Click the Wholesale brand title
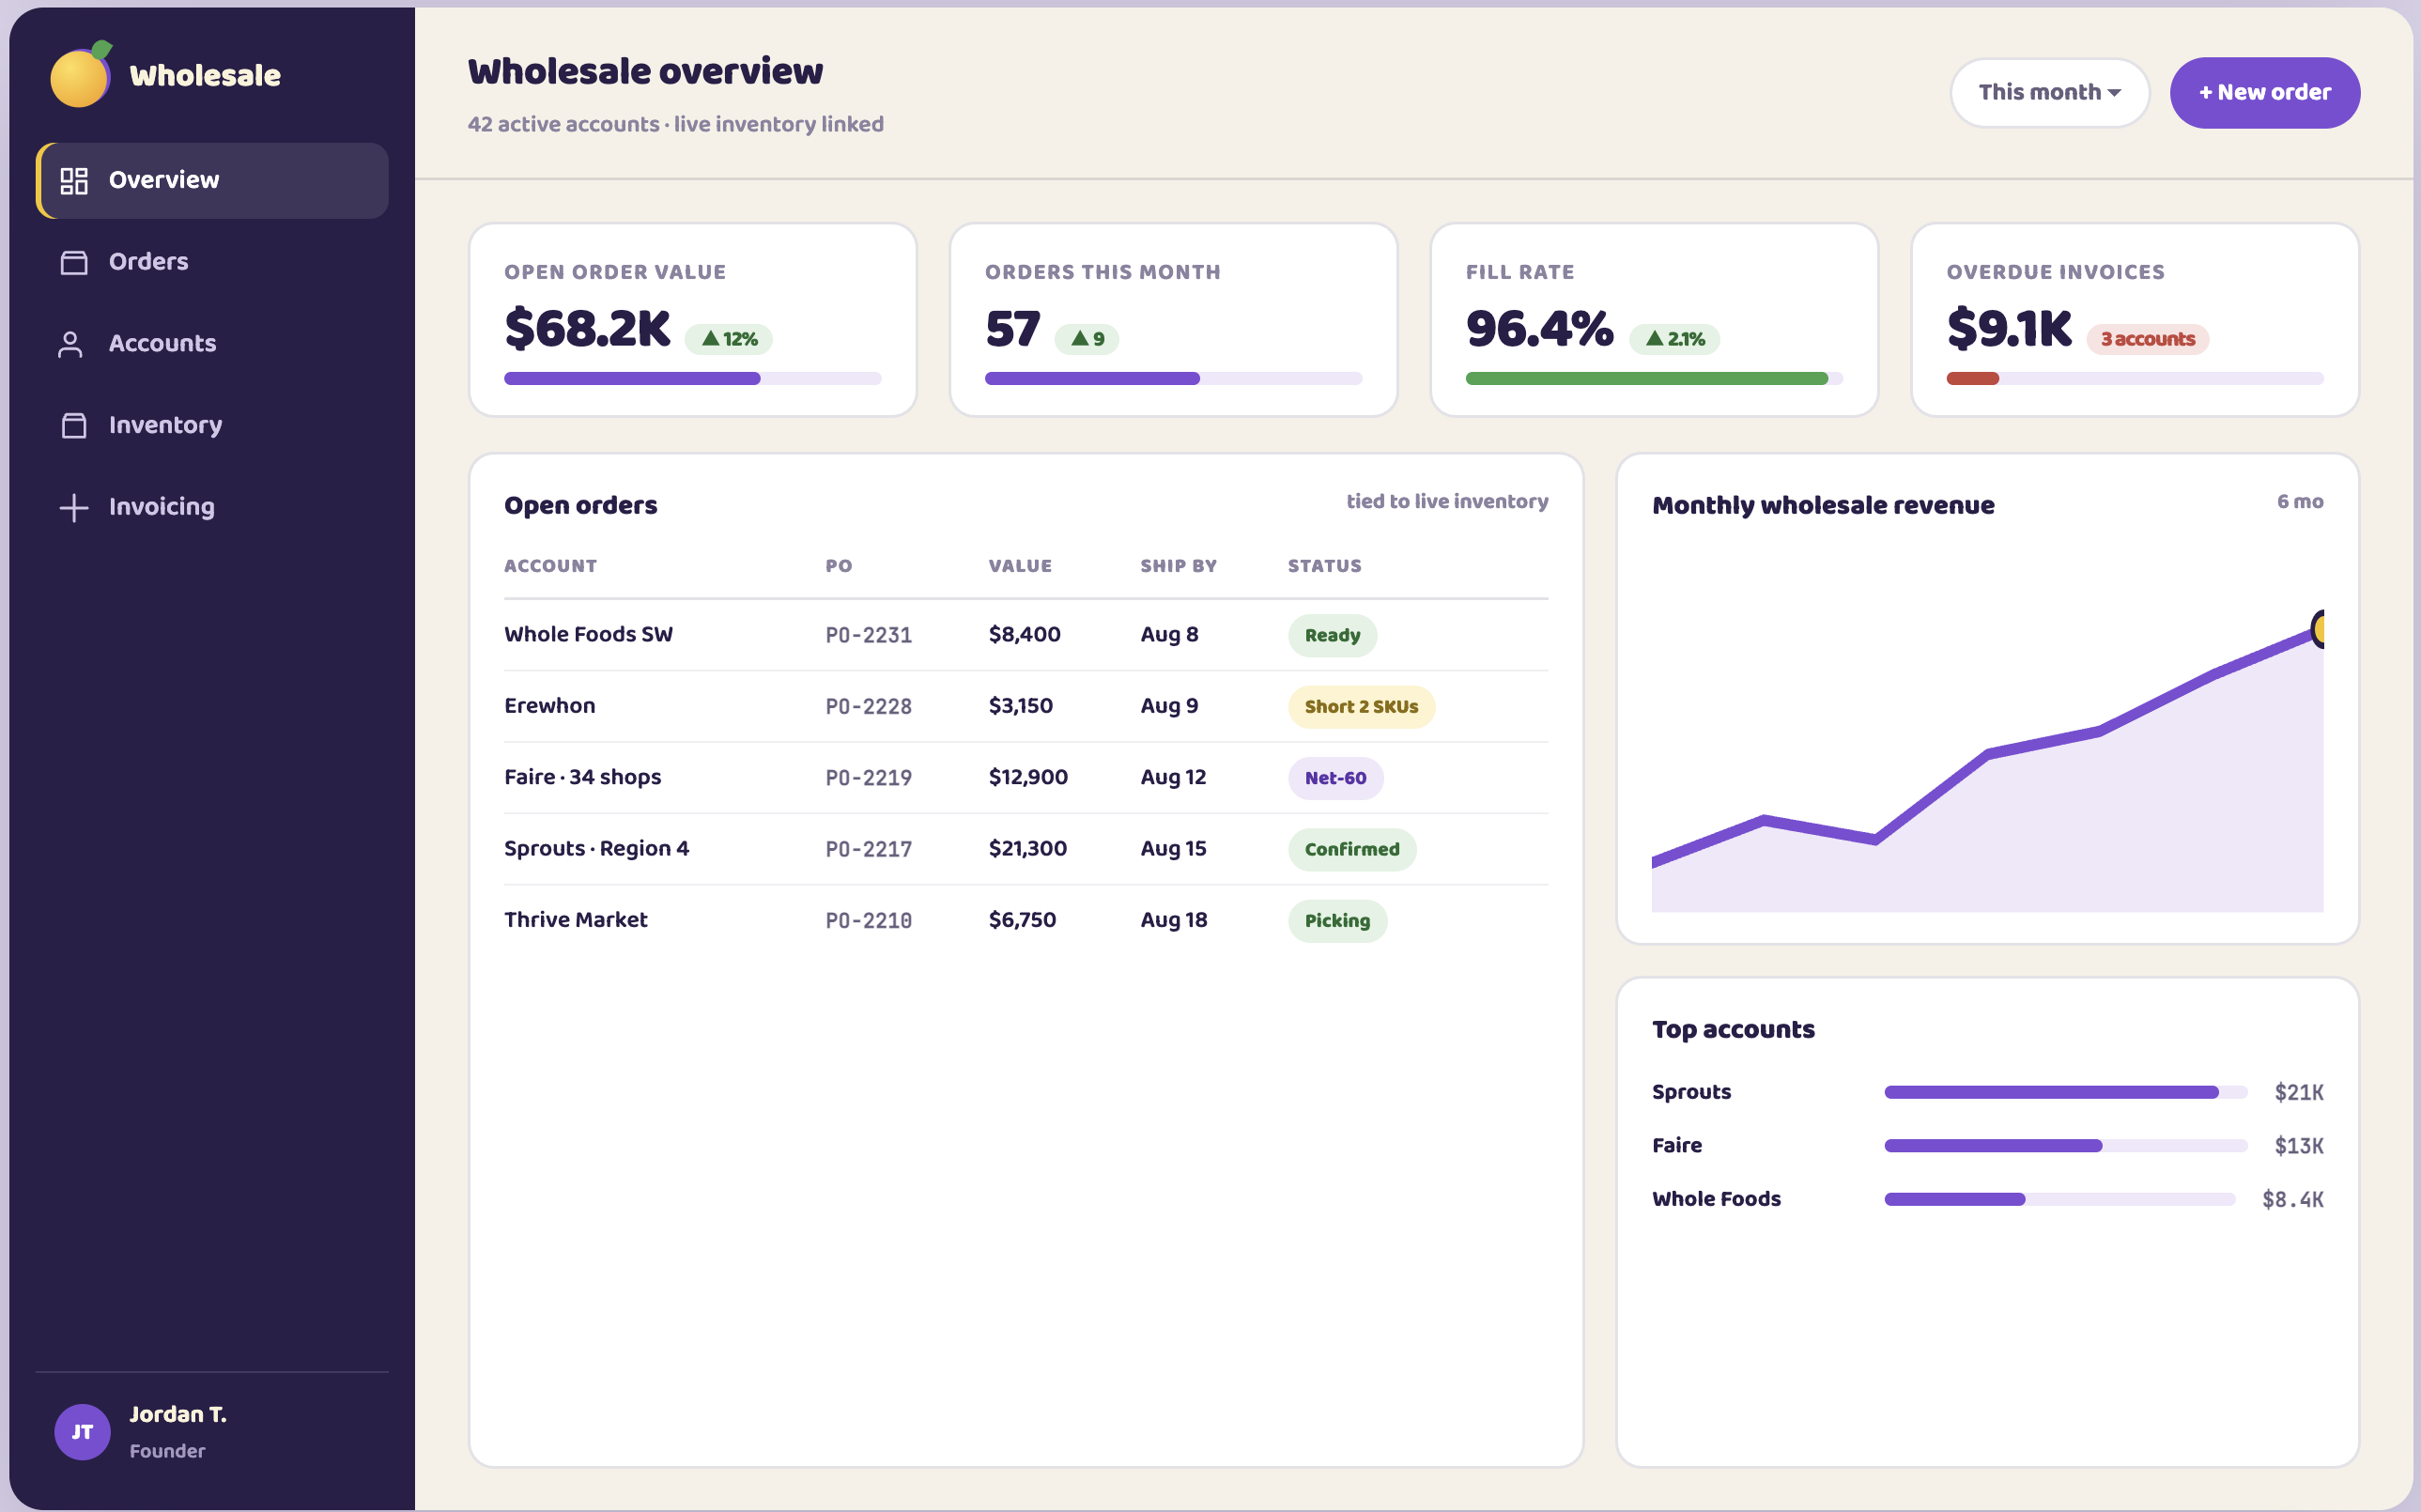This screenshot has width=2421, height=1512. click(205, 75)
